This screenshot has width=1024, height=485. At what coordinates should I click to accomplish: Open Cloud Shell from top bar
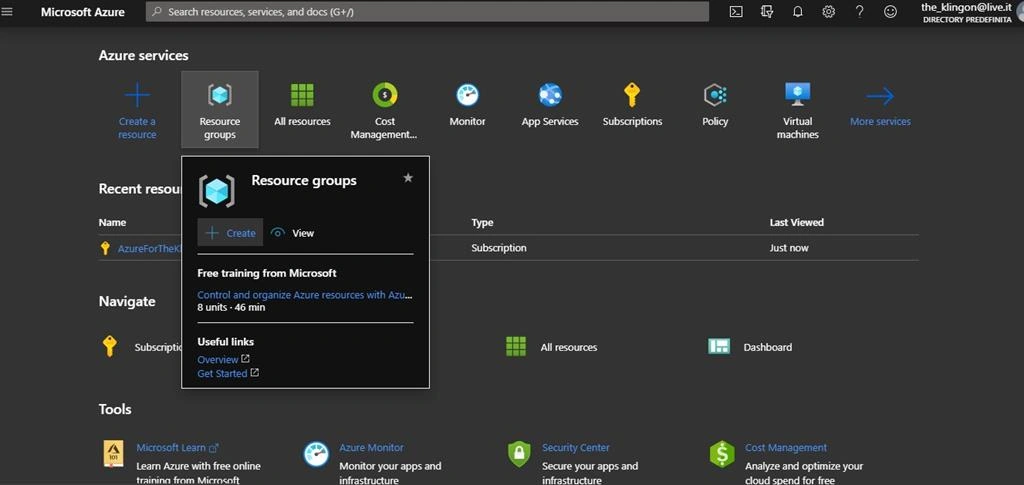[736, 12]
